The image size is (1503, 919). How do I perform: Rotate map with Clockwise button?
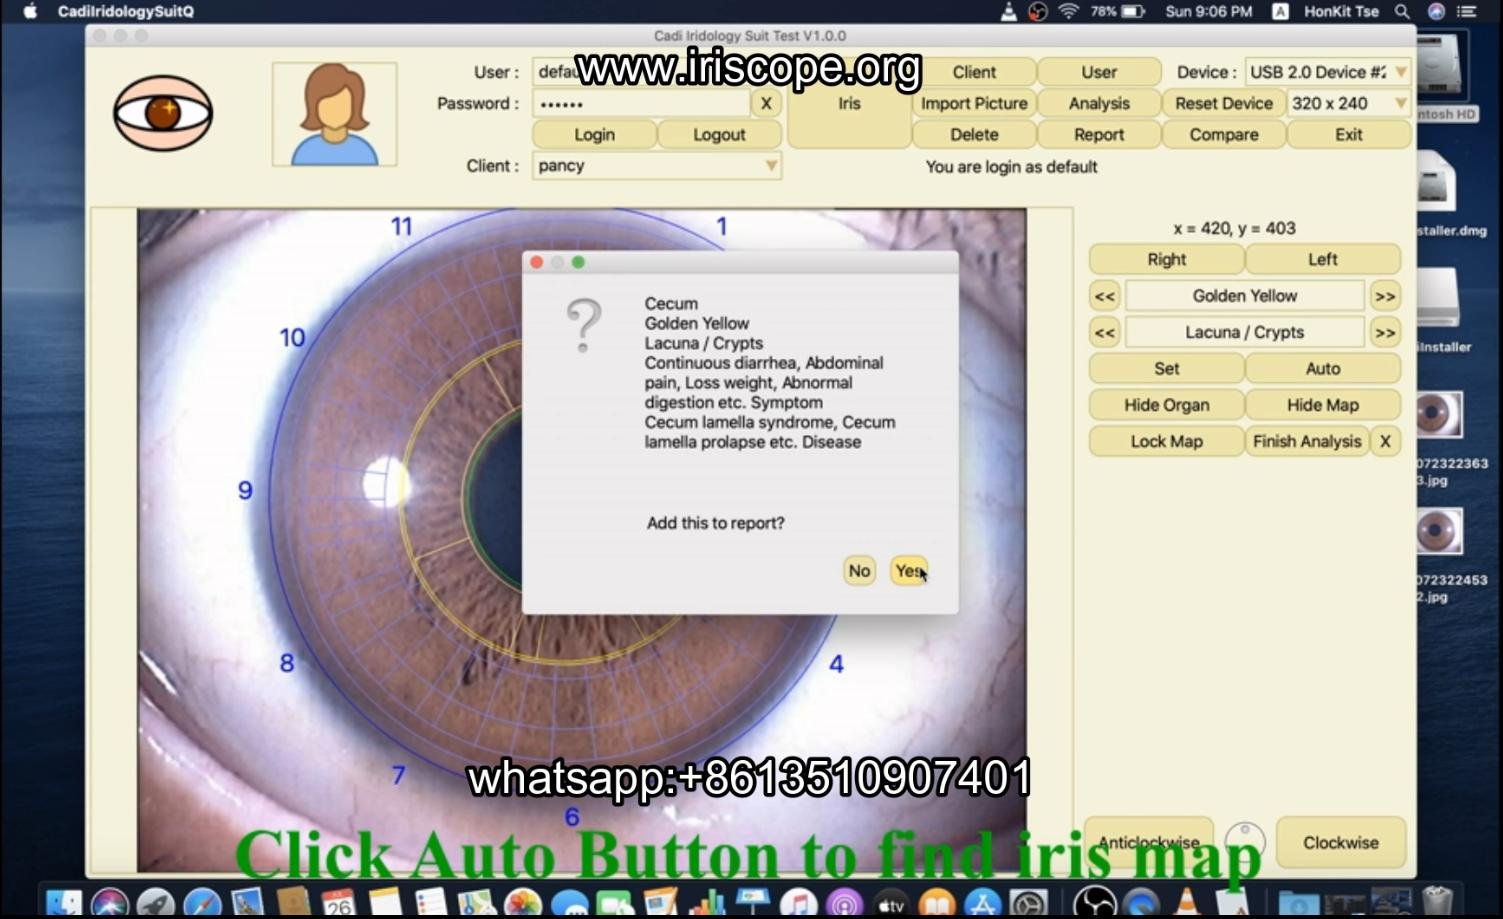(1341, 843)
